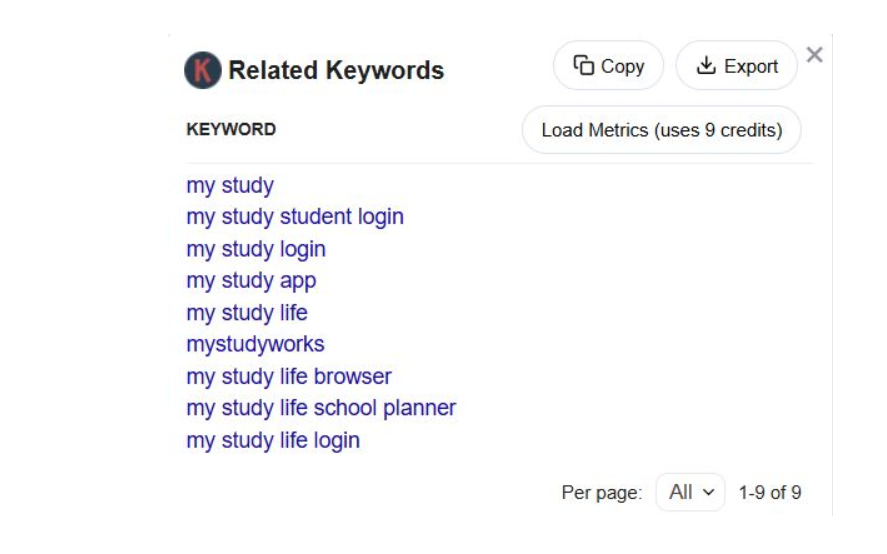Click the "my study life login" keyword

point(273,440)
